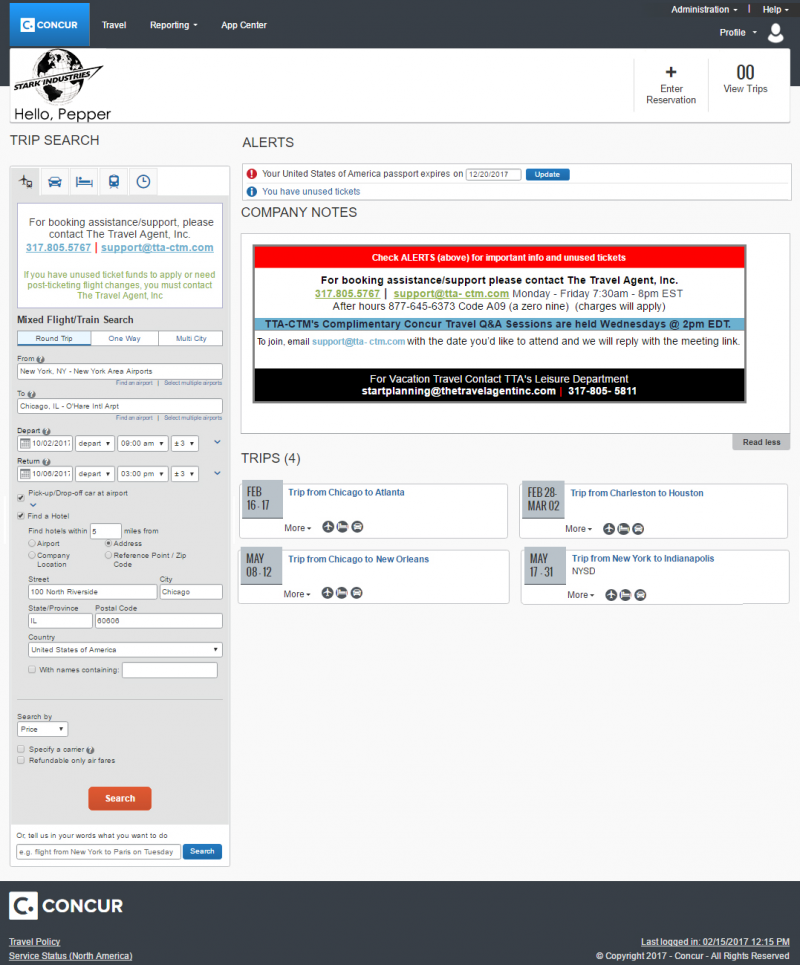
Task: Click the hotel Street address field
Action: [92, 592]
